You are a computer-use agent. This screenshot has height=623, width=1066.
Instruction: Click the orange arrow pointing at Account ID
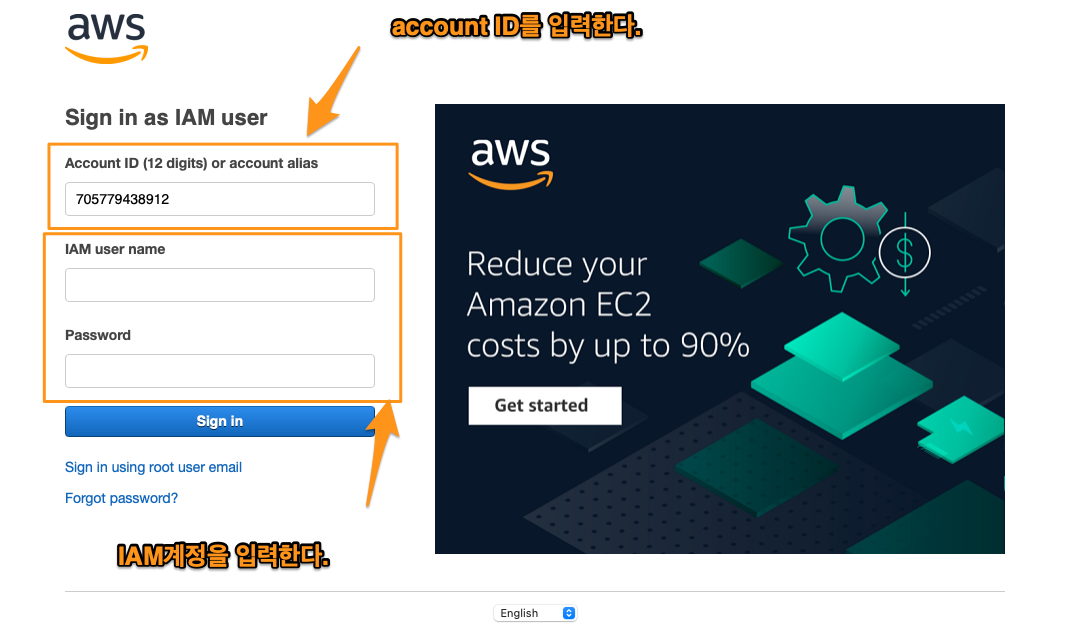[332, 92]
